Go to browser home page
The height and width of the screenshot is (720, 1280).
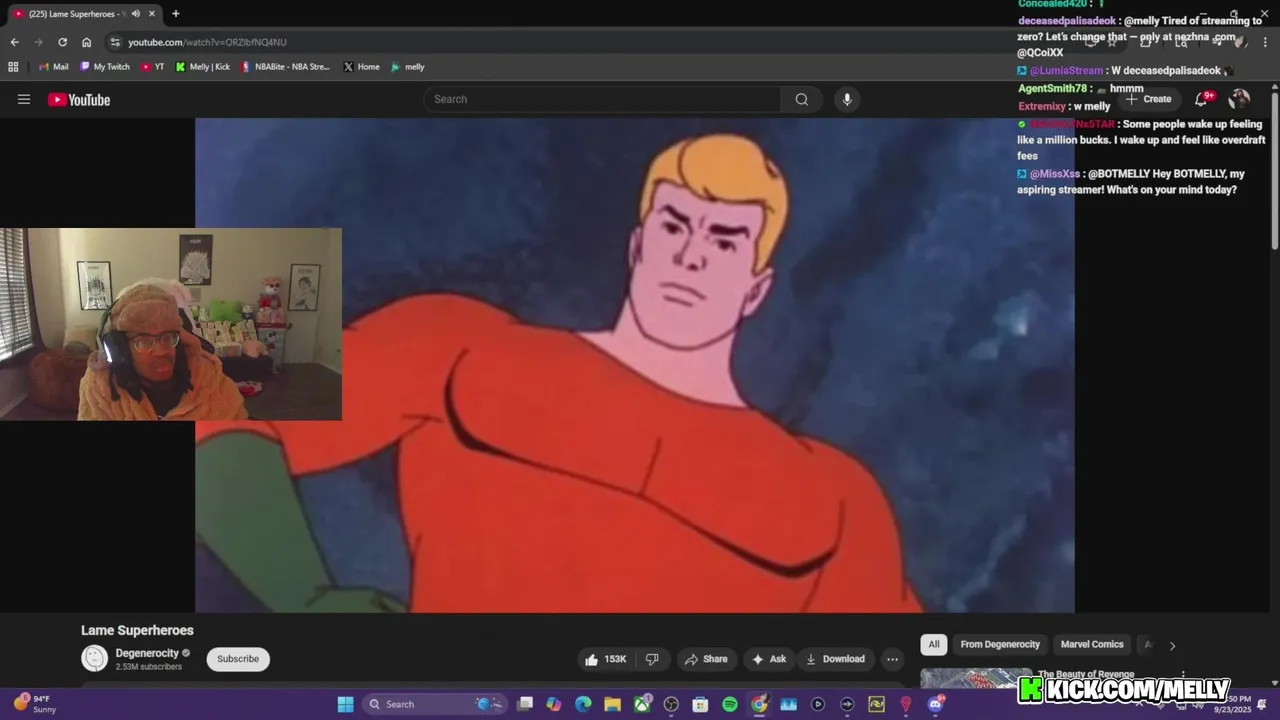[87, 42]
